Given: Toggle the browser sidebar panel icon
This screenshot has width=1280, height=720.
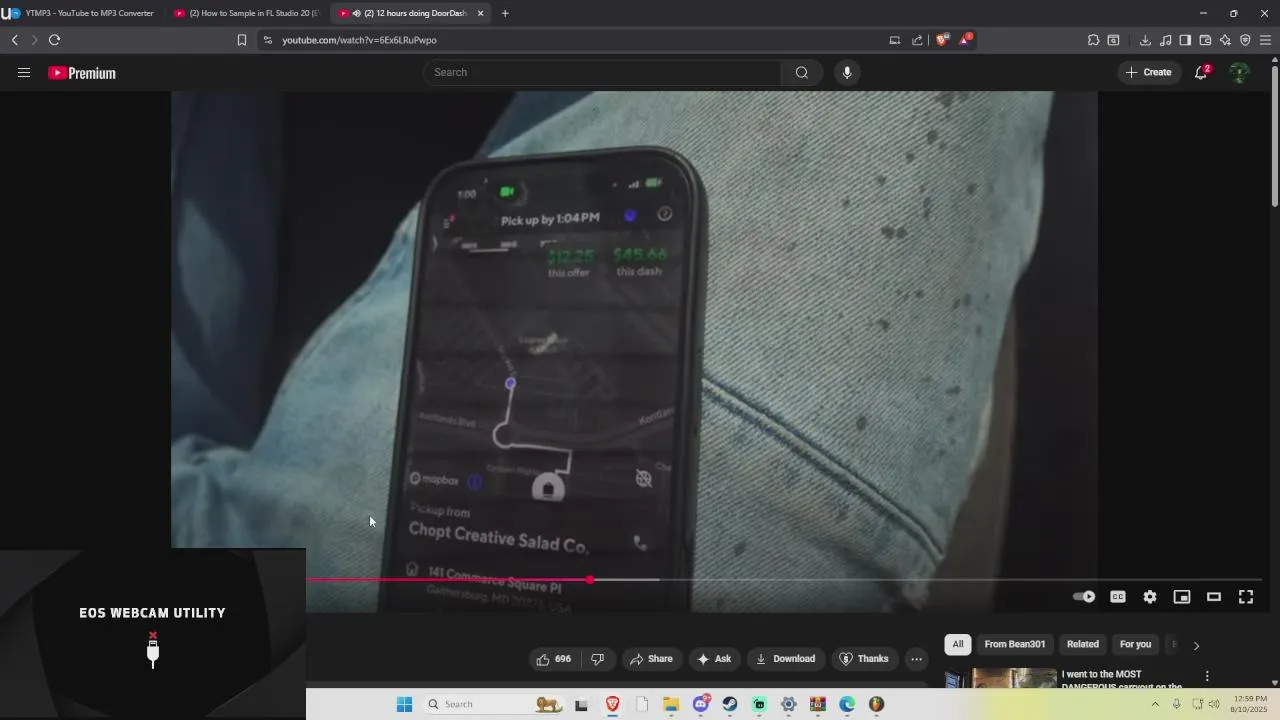Looking at the screenshot, I should click(1185, 40).
